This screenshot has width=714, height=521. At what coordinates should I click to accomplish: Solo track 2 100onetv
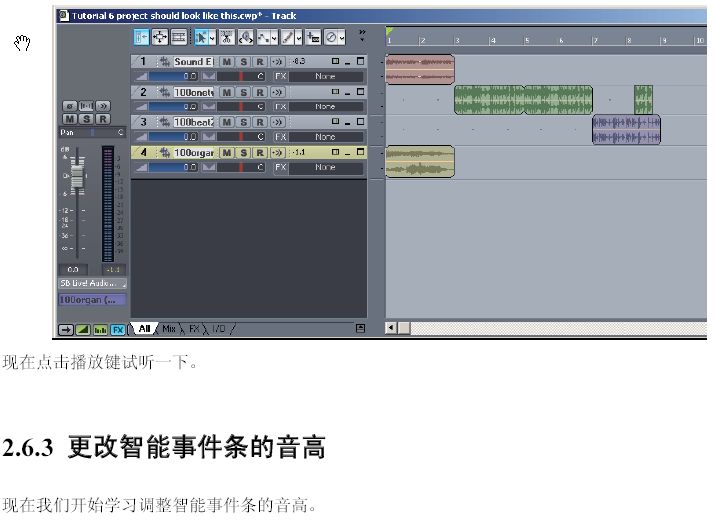[x=244, y=92]
